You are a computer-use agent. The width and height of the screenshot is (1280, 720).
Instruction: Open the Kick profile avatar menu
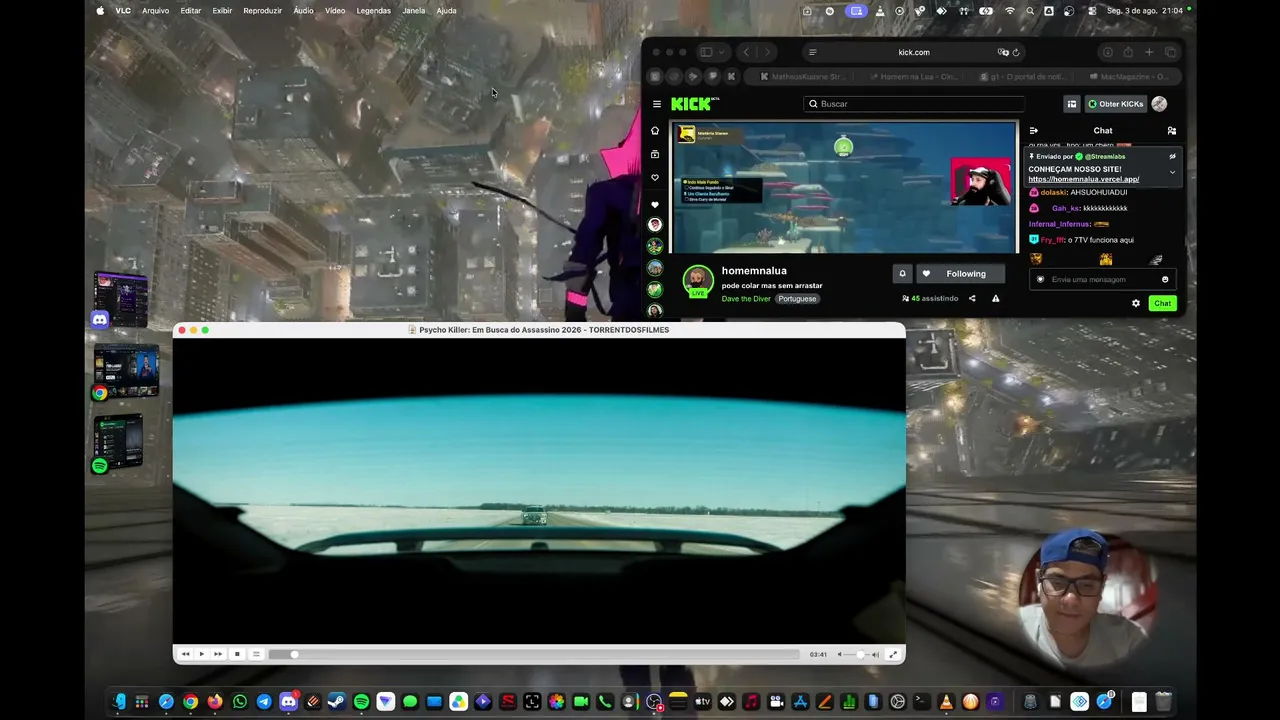[x=1159, y=104]
